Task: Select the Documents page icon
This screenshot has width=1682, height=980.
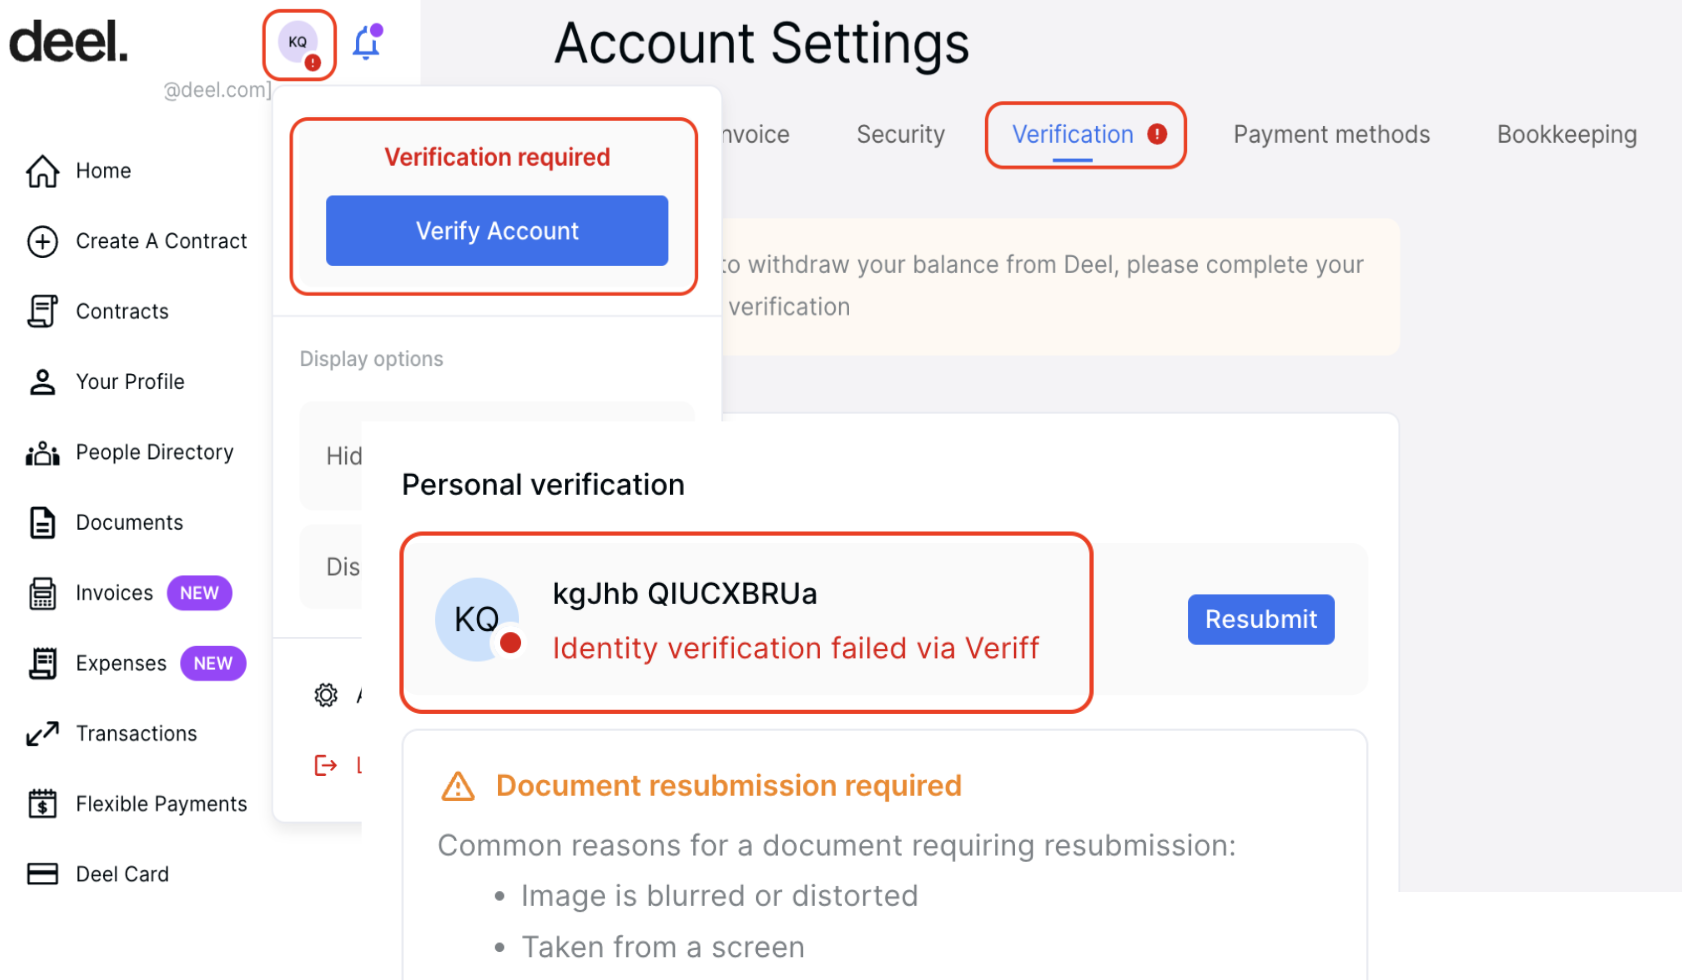Action: [42, 522]
